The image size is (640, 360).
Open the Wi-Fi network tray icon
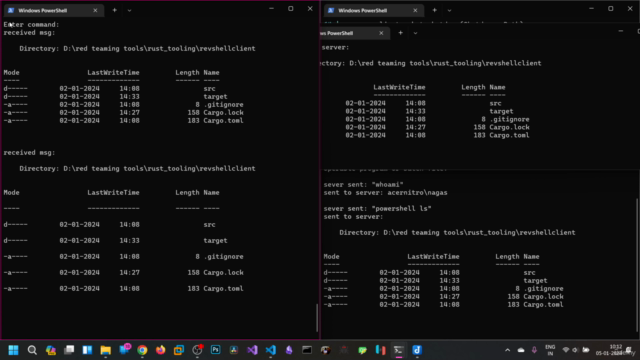(566, 350)
